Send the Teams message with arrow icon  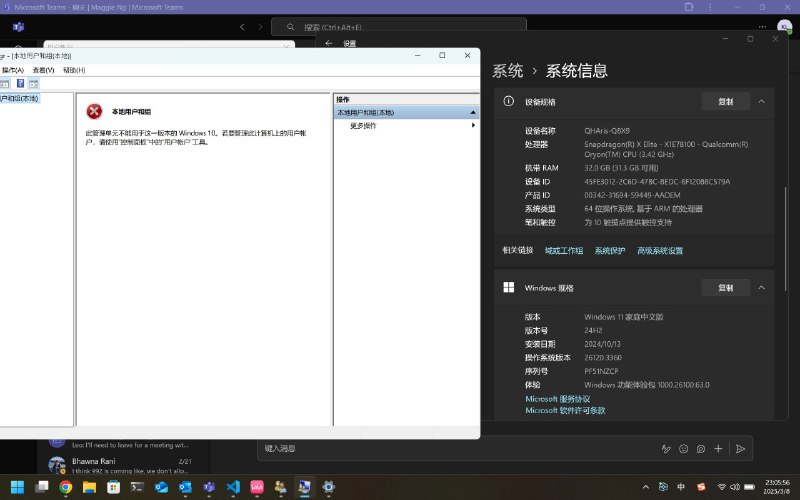(x=740, y=448)
